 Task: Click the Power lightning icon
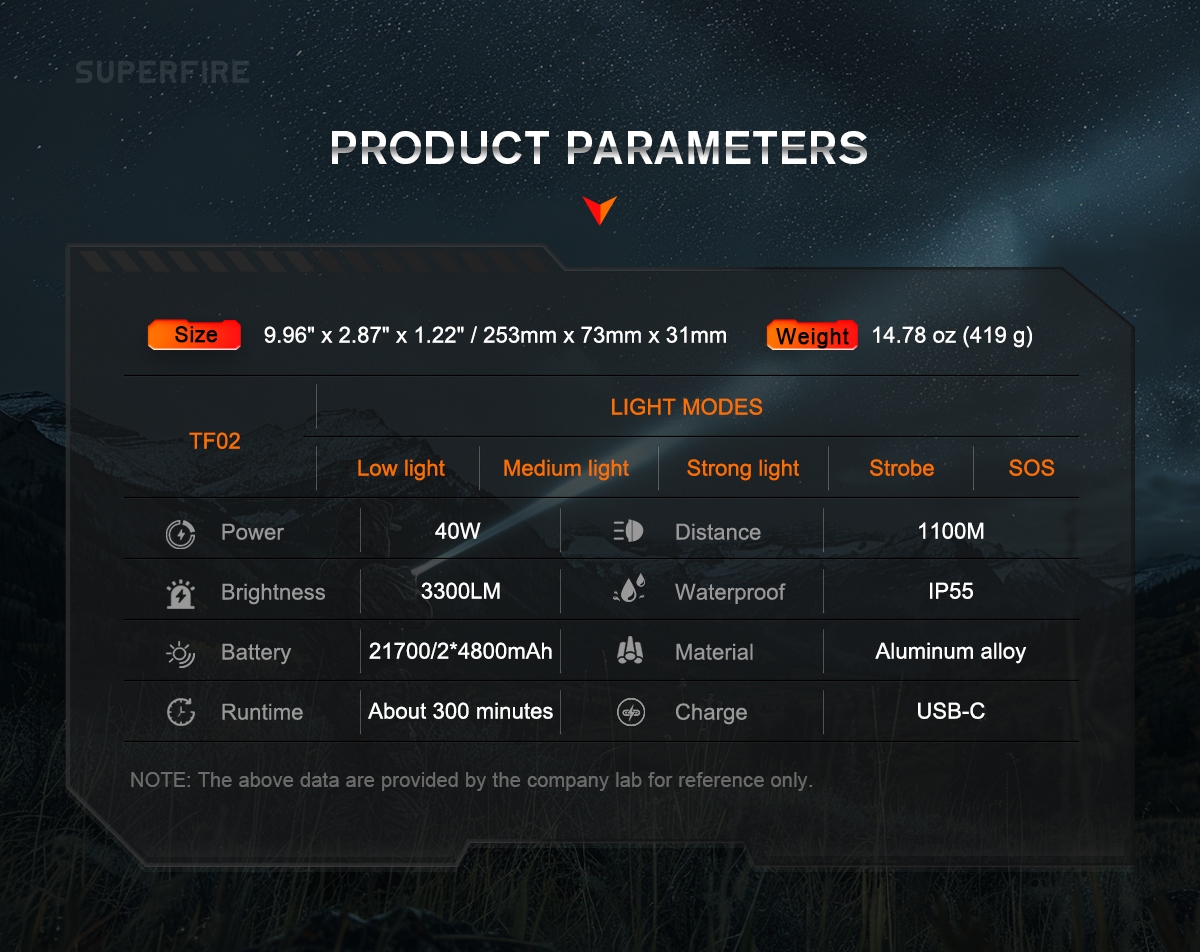(180, 533)
